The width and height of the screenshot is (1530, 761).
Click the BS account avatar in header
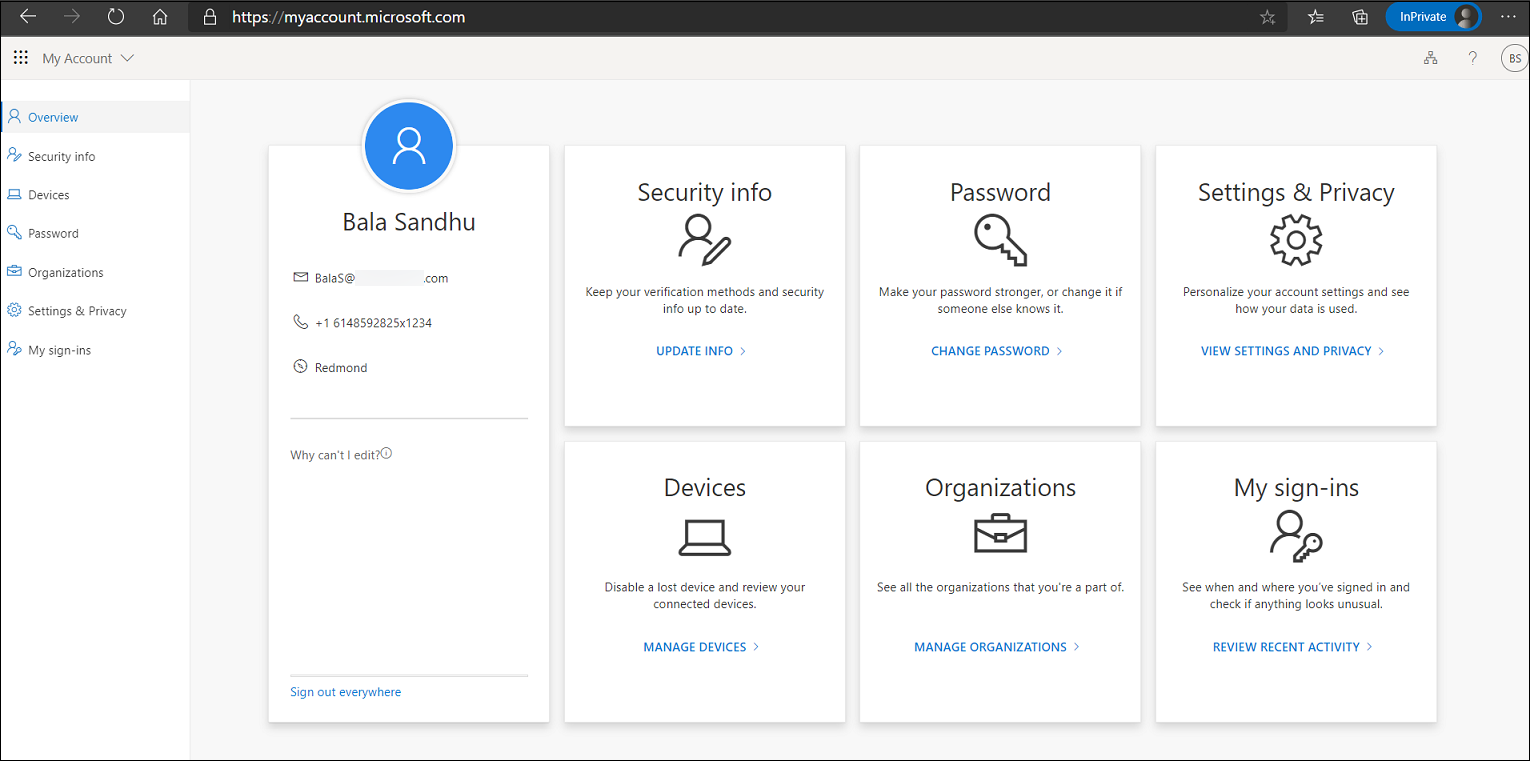point(1514,58)
